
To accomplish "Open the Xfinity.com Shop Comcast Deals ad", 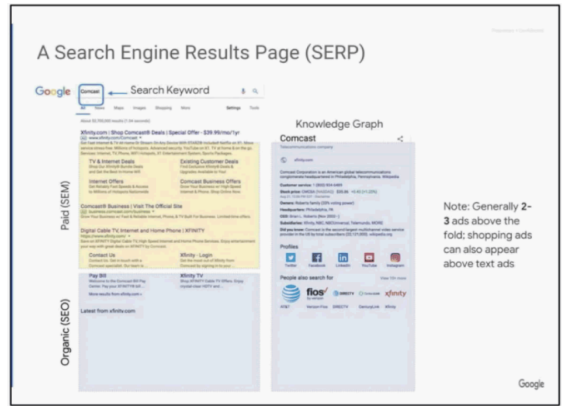I will (160, 132).
